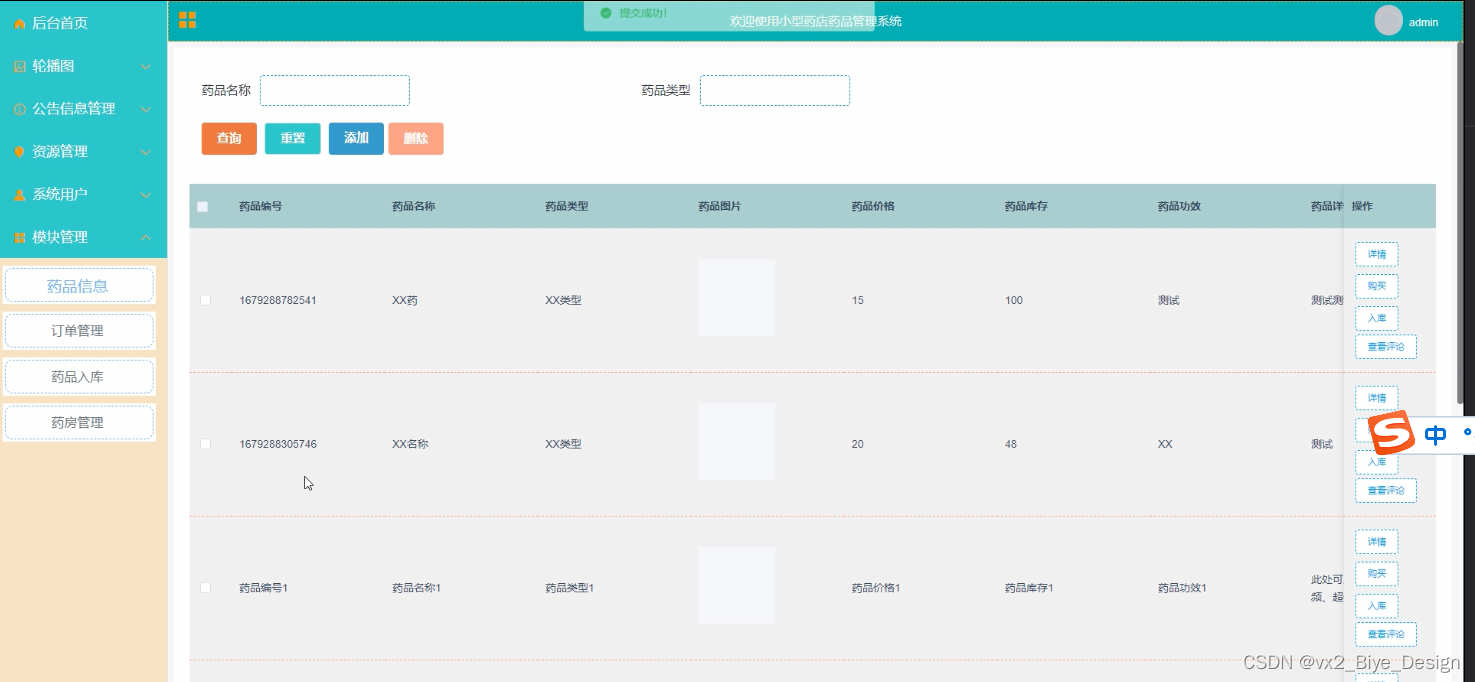Screen dimensions: 1475x682
Task: Expand the 公告信息管理 menu chevron
Action: click(x=146, y=109)
